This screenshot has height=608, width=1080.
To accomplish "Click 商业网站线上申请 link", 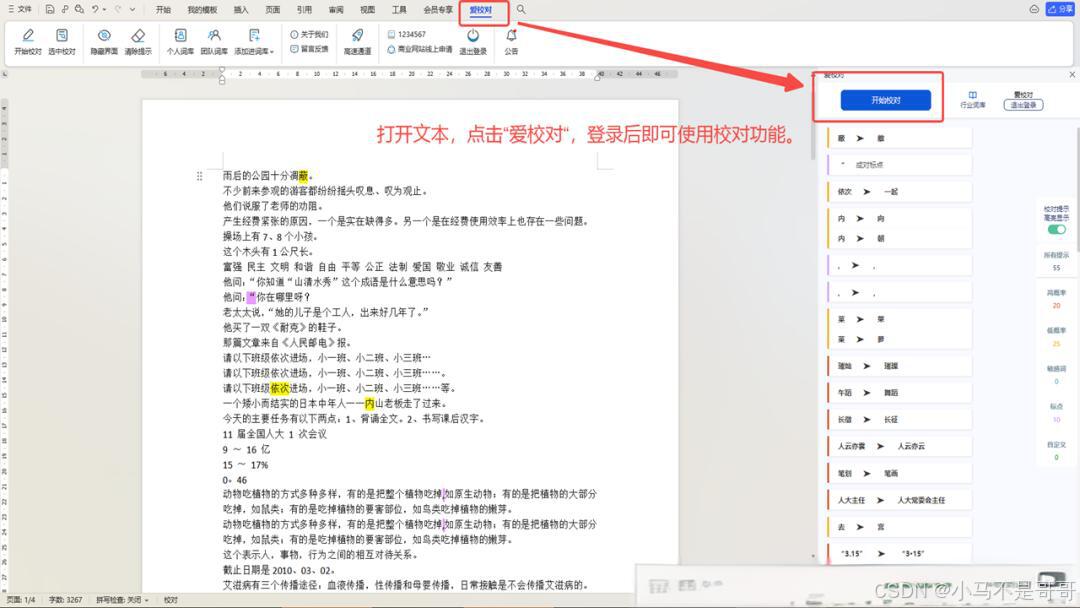I will [419, 50].
